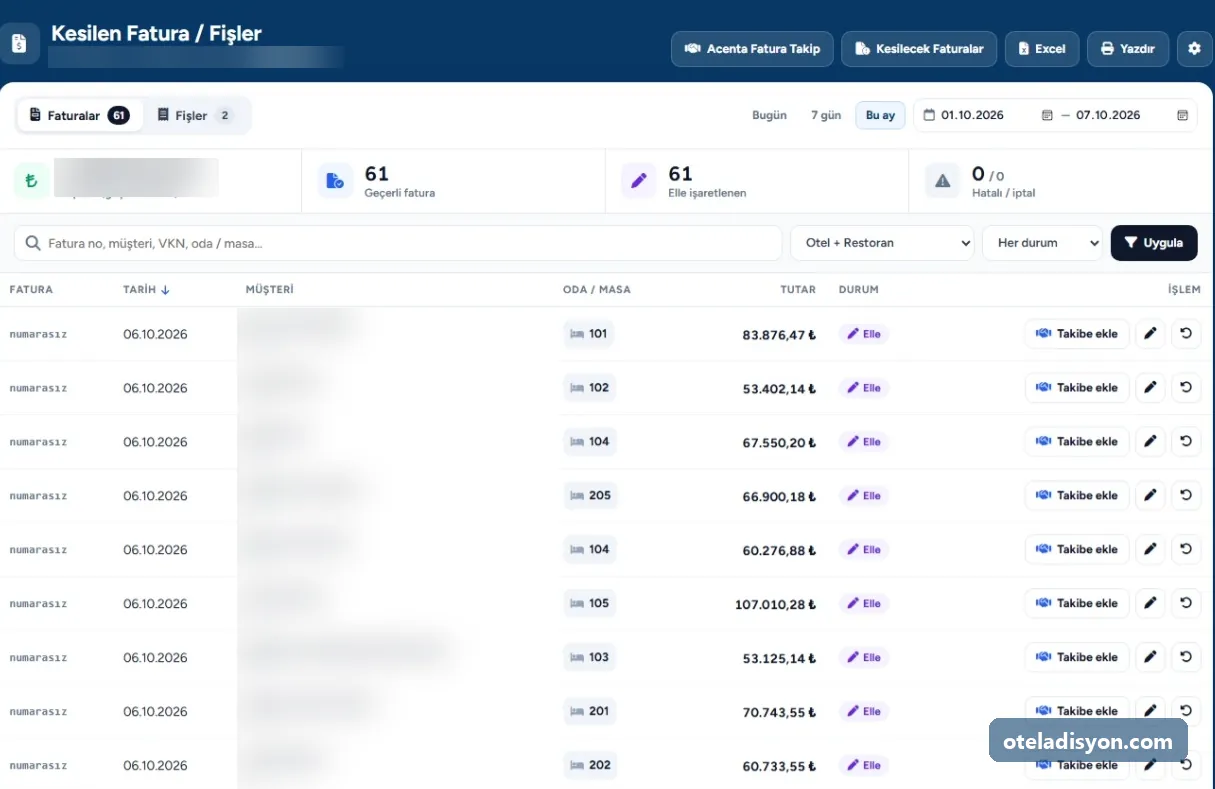This screenshot has height=789, width=1215.
Task: Open the settings gear in the header
Action: [x=1194, y=48]
